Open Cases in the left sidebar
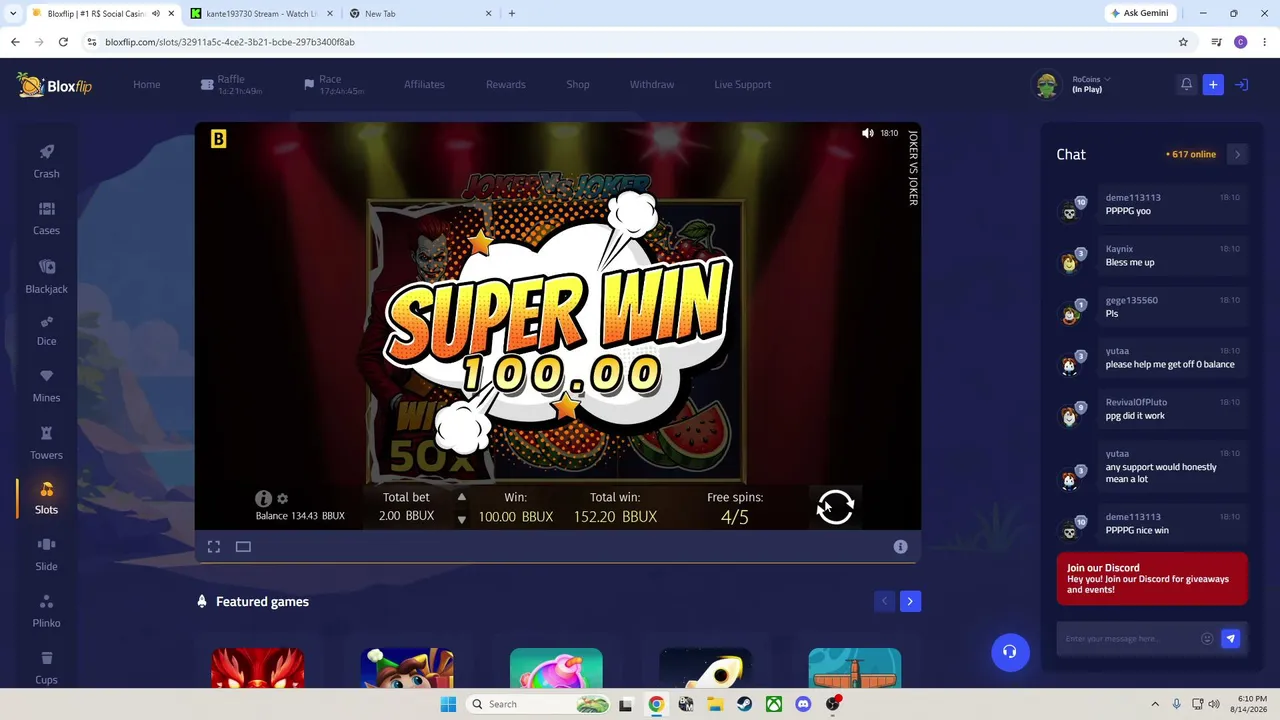The height and width of the screenshot is (720, 1280). pyautogui.click(x=46, y=218)
